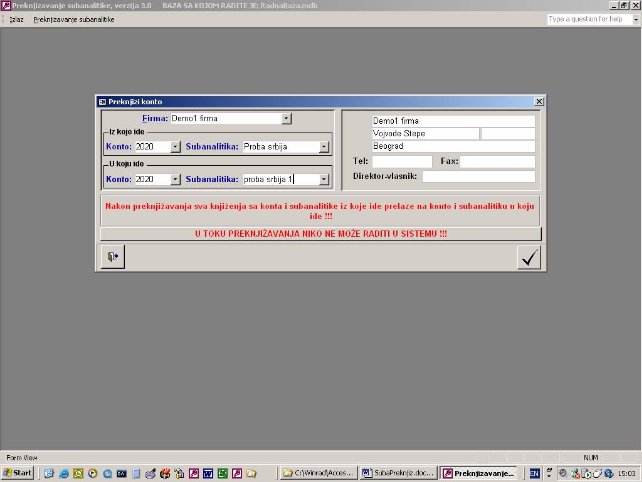This screenshot has width=642, height=482.
Task: Switch to C:\Winrad\Access taskbar window
Action: pos(319,472)
